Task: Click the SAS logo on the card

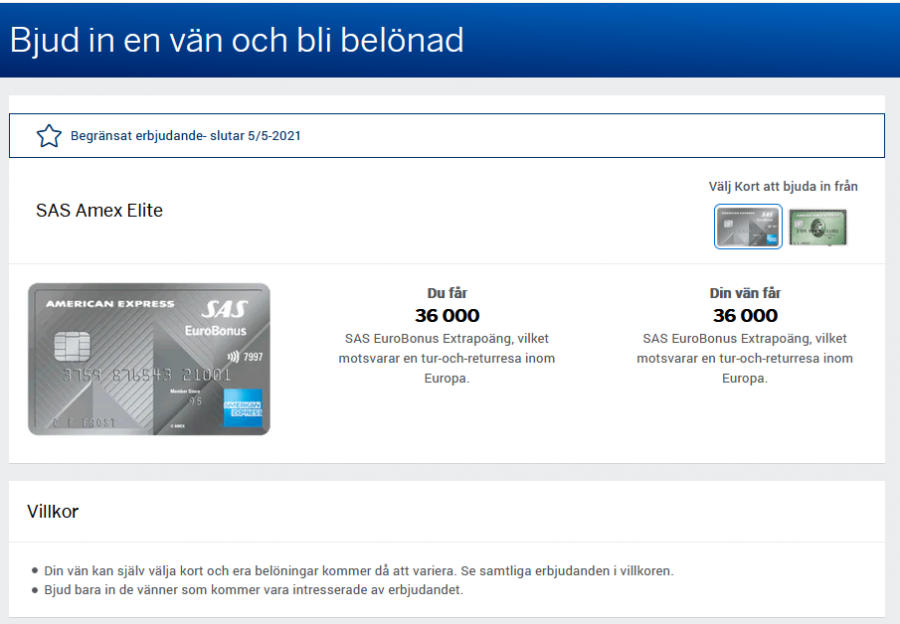Action: tap(223, 309)
